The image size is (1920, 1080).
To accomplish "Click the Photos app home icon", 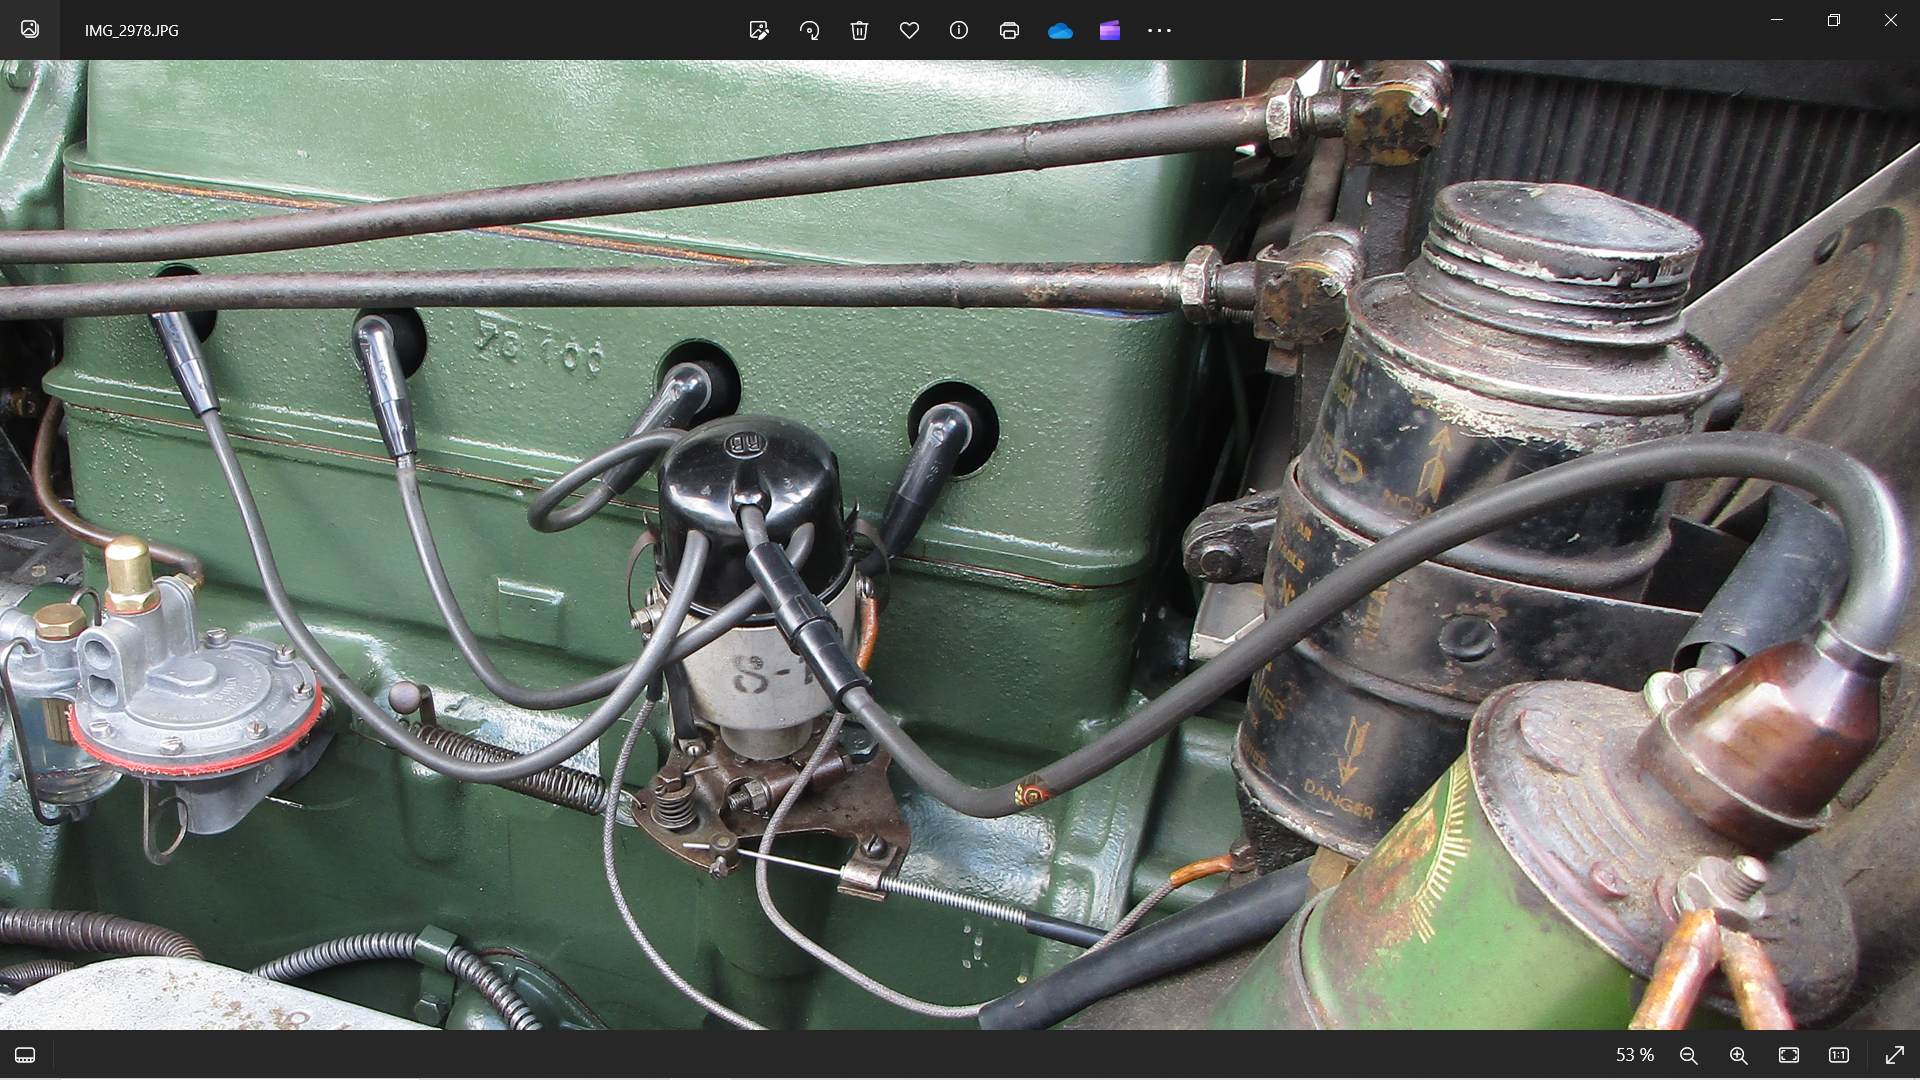I will (30, 29).
